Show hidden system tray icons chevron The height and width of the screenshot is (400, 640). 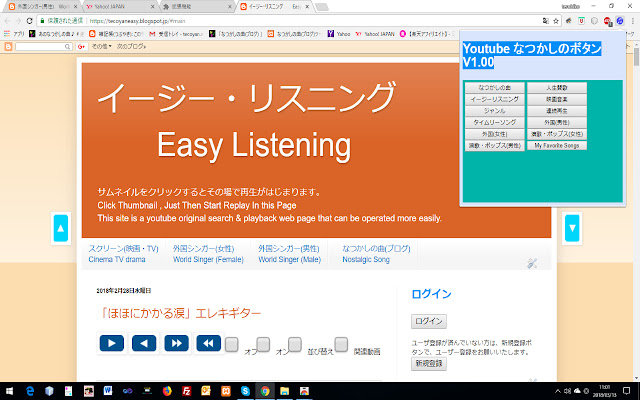pos(558,391)
